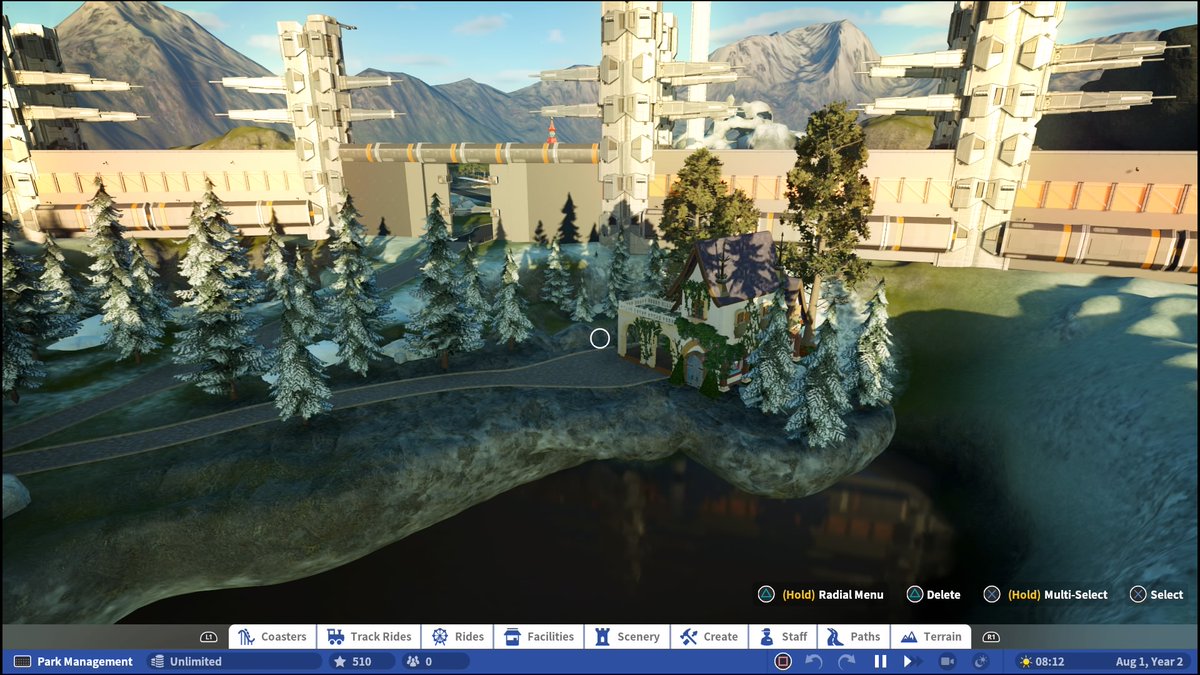Click the L1 previous-tab indicator

coord(208,637)
